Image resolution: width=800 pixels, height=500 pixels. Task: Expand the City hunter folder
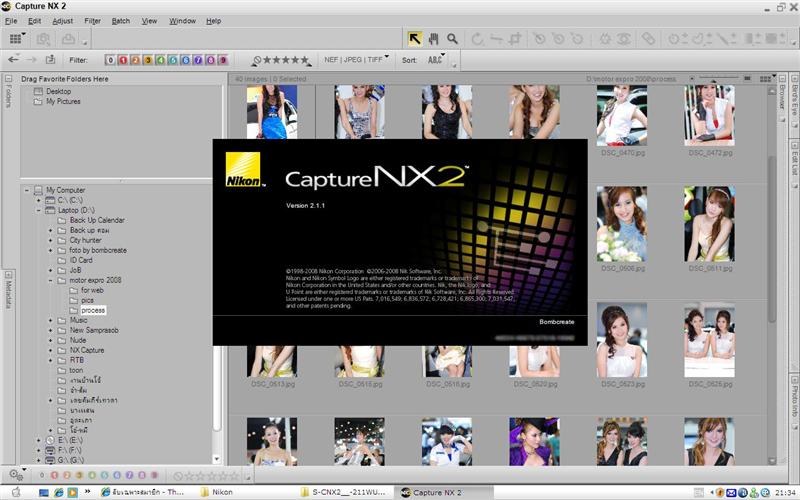[51, 240]
